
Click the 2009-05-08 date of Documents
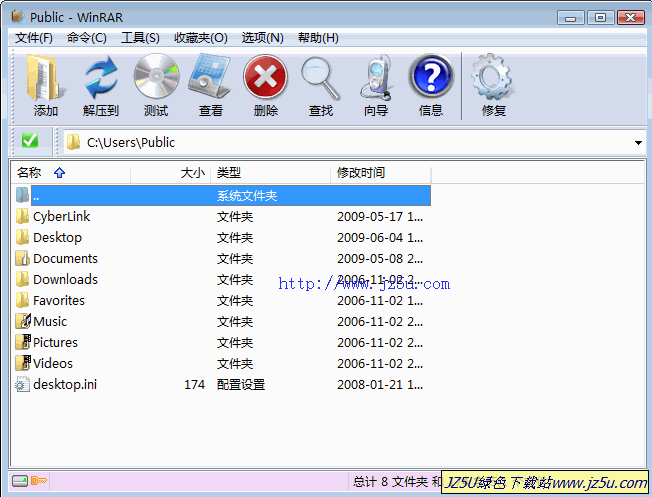[380, 258]
